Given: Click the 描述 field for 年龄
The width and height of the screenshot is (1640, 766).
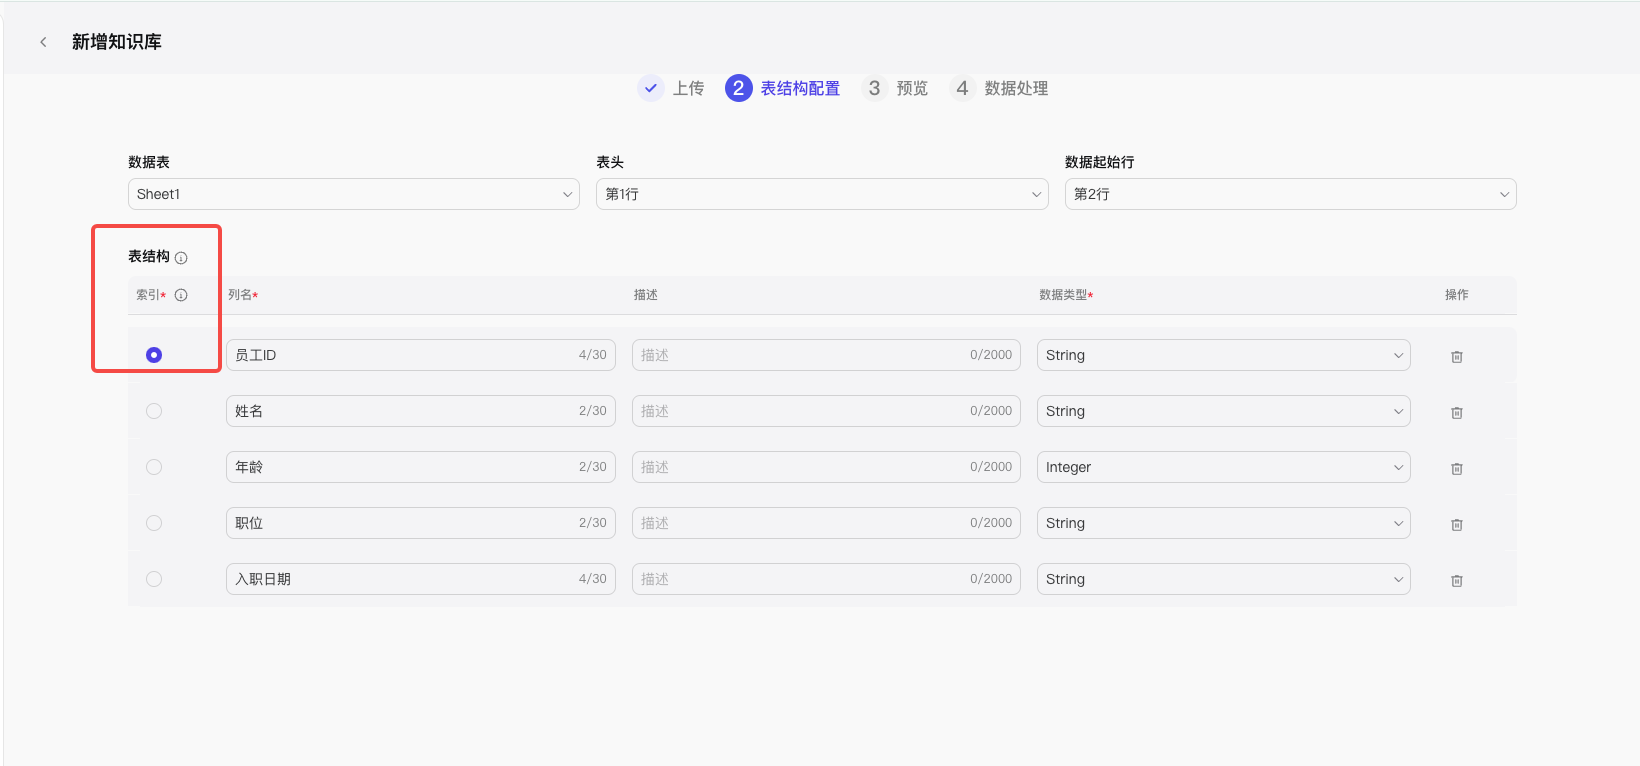Looking at the screenshot, I should pos(826,467).
